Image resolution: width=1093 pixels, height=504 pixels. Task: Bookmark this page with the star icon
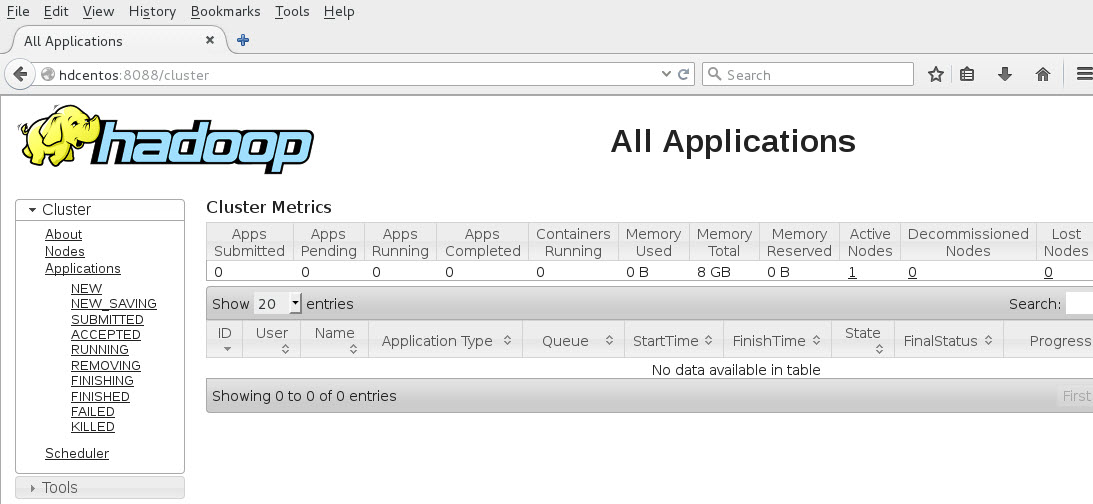(935, 75)
